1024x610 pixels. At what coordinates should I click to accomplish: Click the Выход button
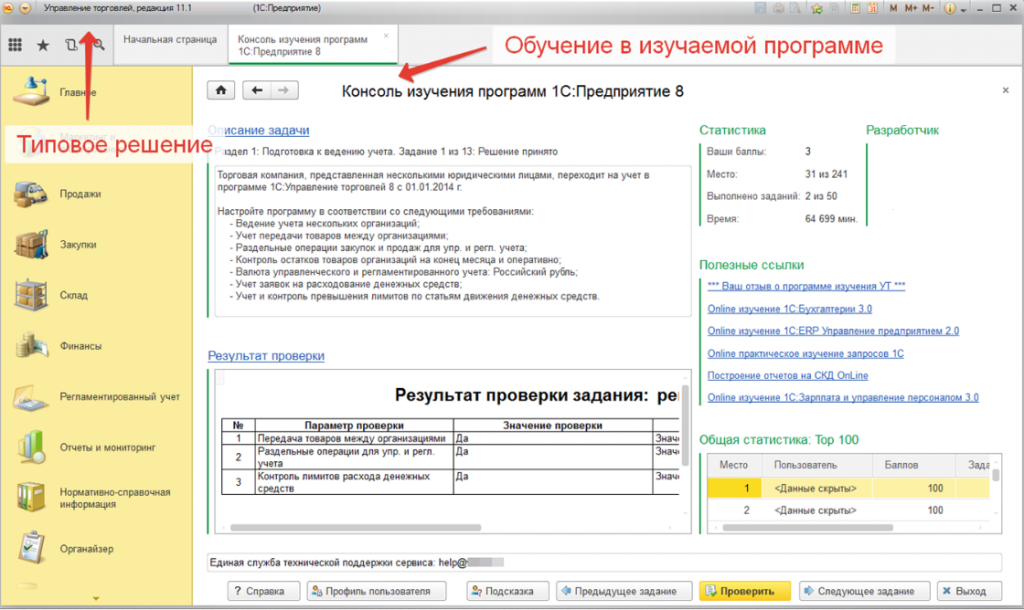tap(969, 591)
